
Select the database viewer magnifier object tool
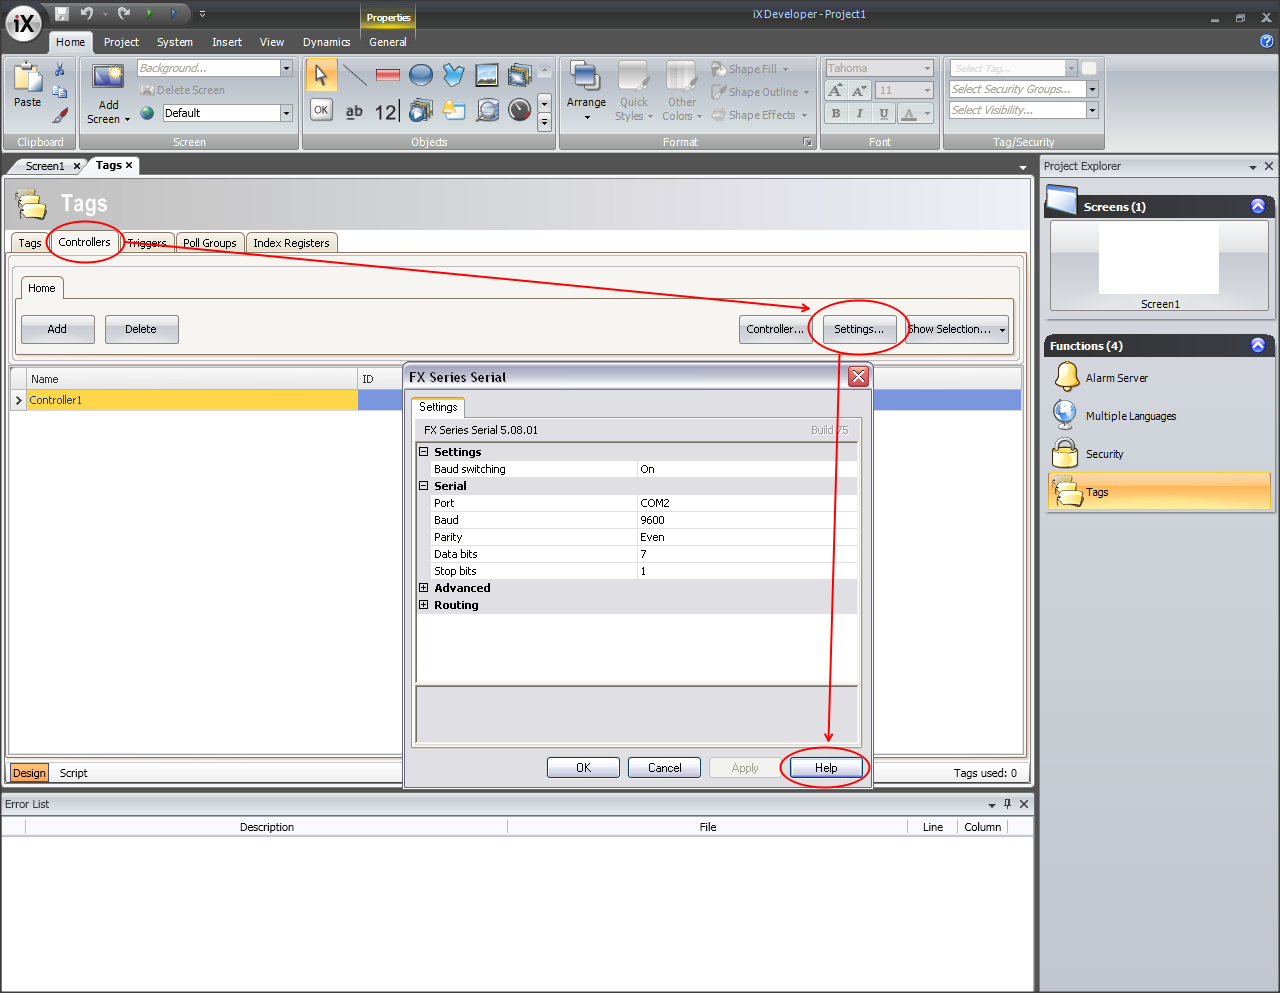click(x=487, y=110)
